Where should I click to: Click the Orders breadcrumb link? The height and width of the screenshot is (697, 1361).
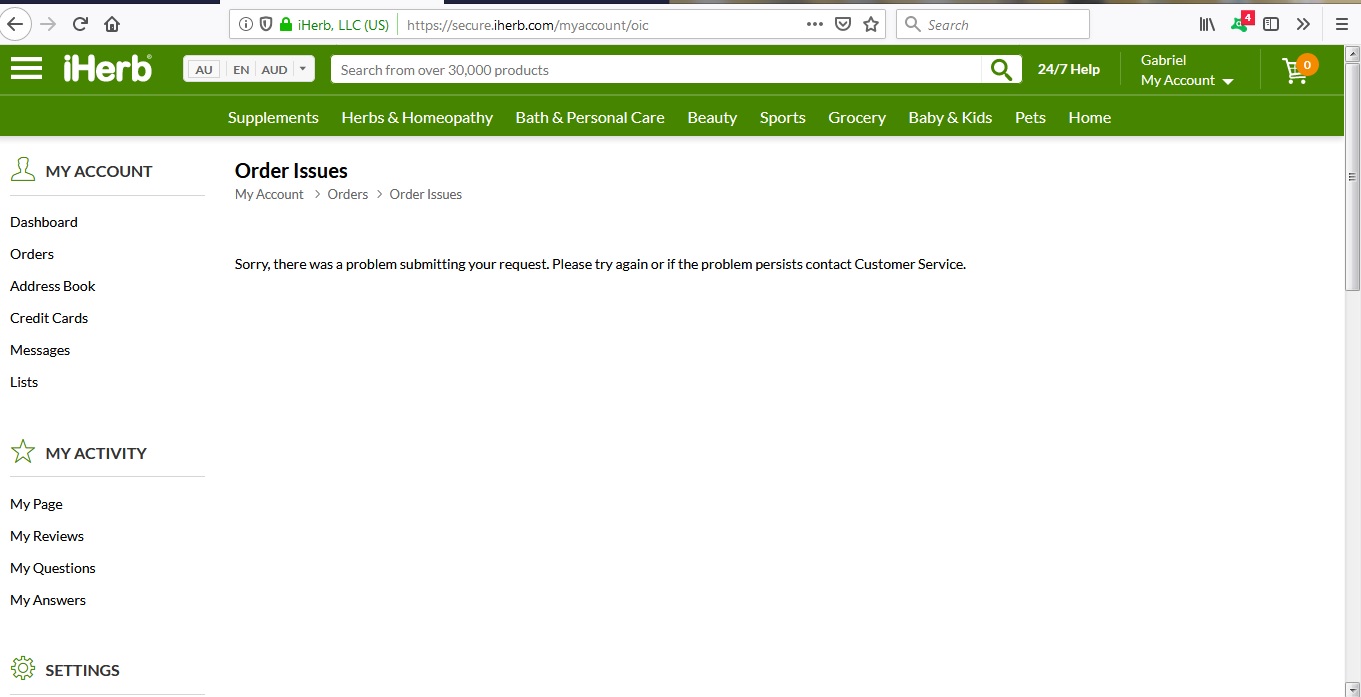(x=347, y=194)
